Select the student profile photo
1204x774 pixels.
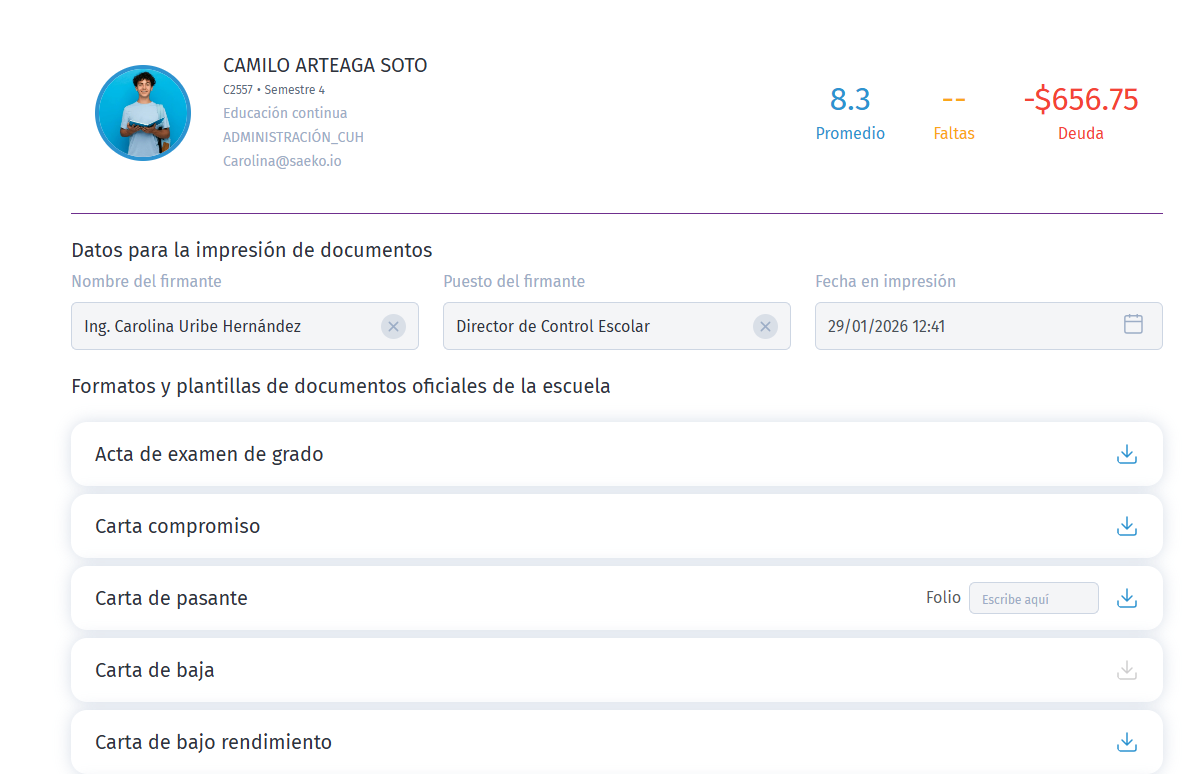tap(143, 112)
